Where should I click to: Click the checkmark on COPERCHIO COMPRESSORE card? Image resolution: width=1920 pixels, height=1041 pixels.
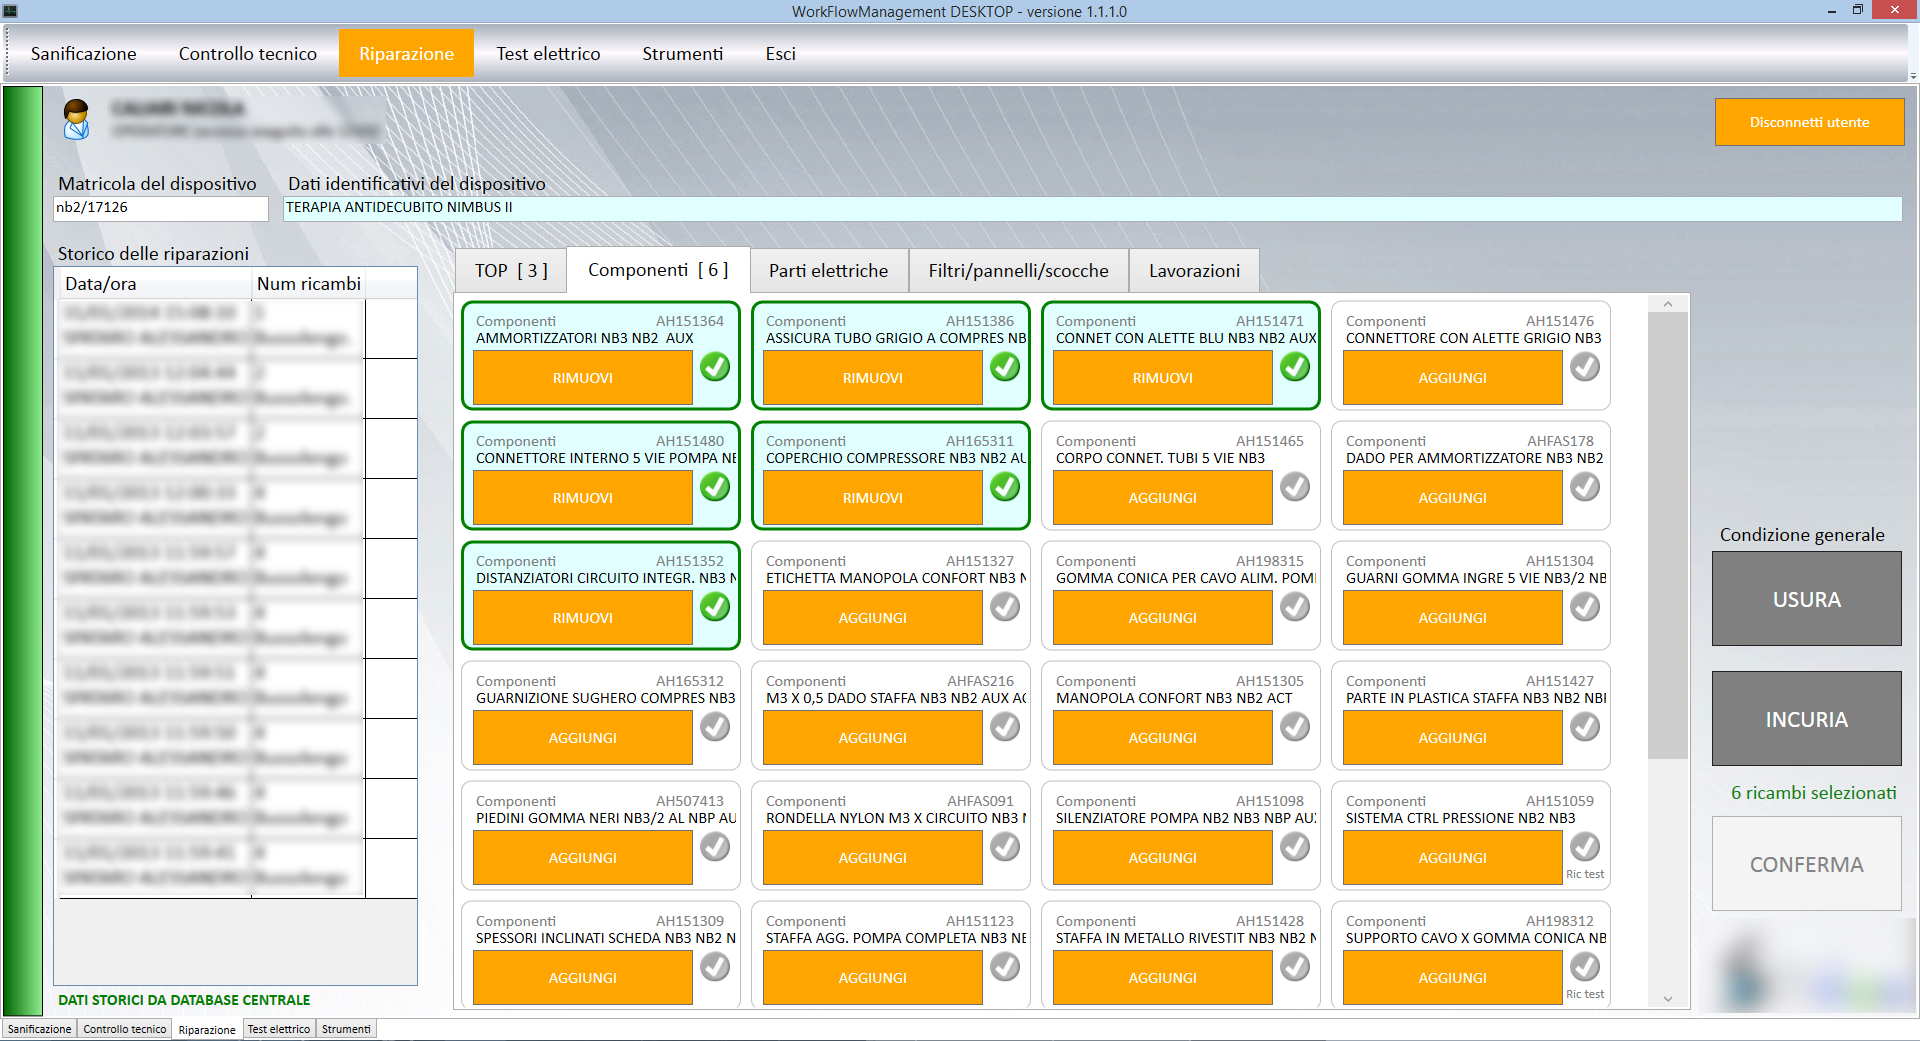(1005, 487)
